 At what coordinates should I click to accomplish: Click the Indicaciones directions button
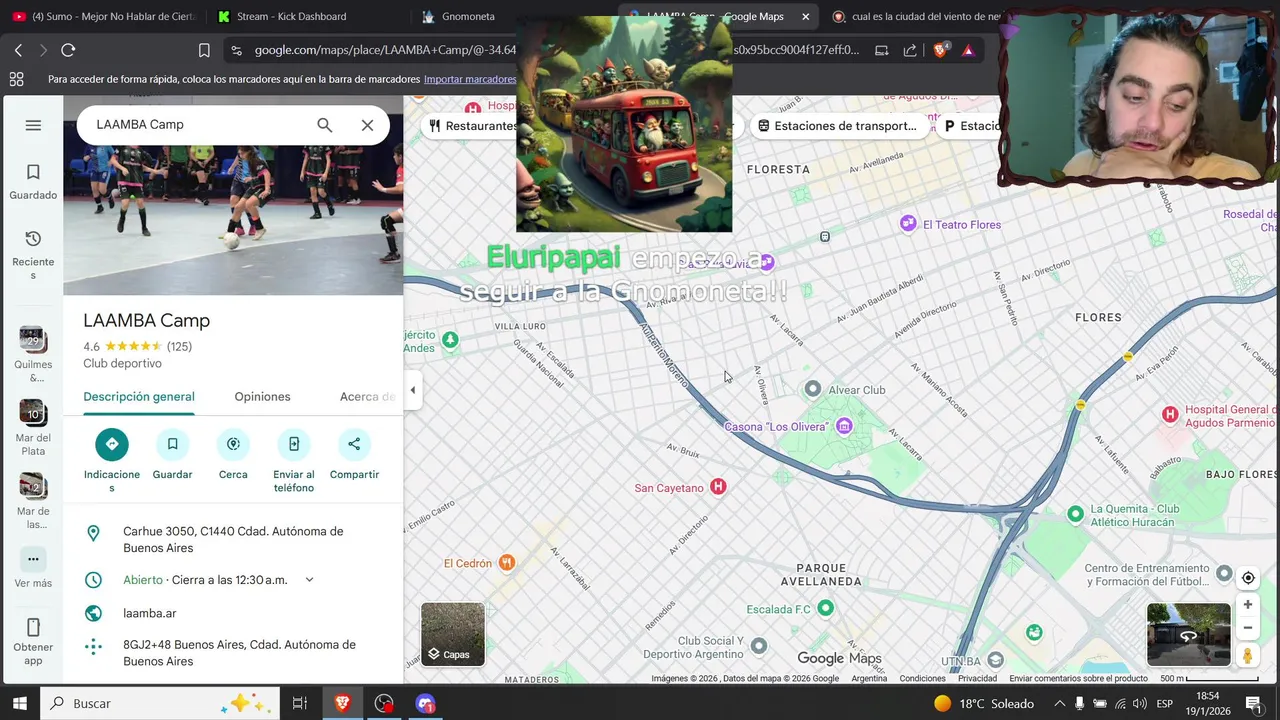(112, 460)
